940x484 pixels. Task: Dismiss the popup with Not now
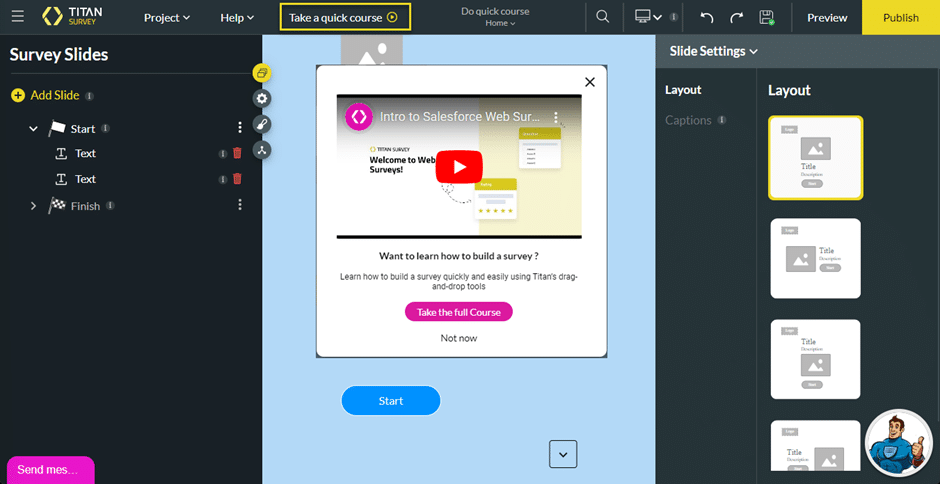point(459,338)
